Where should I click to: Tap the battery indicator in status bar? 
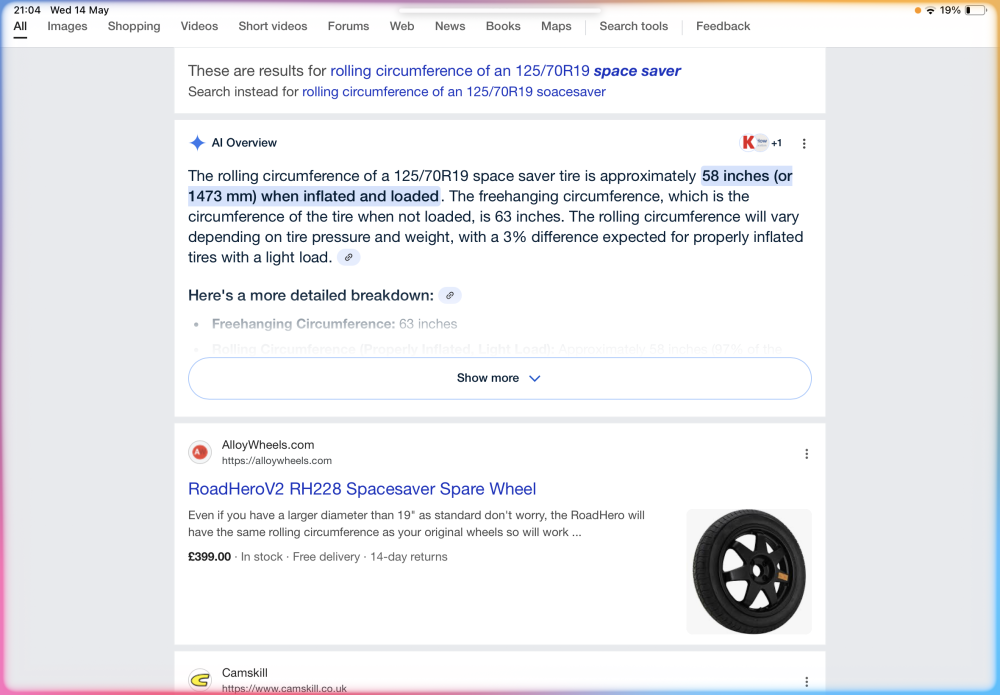(x=974, y=10)
